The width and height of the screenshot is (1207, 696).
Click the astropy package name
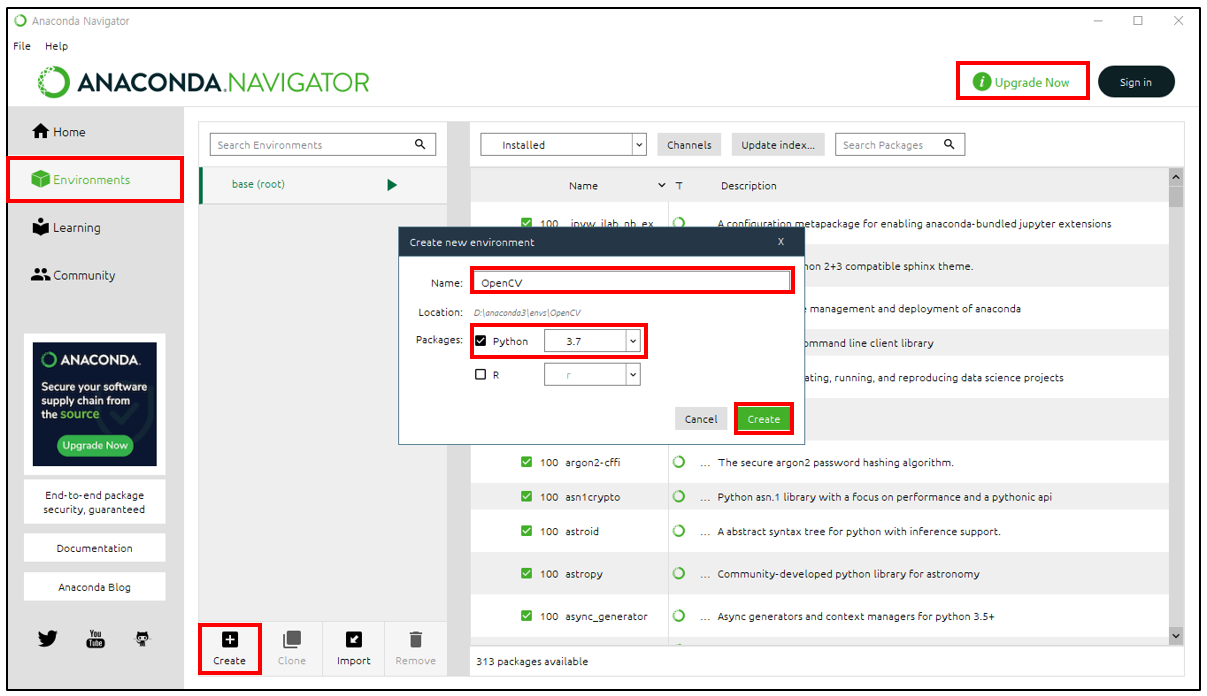point(586,574)
